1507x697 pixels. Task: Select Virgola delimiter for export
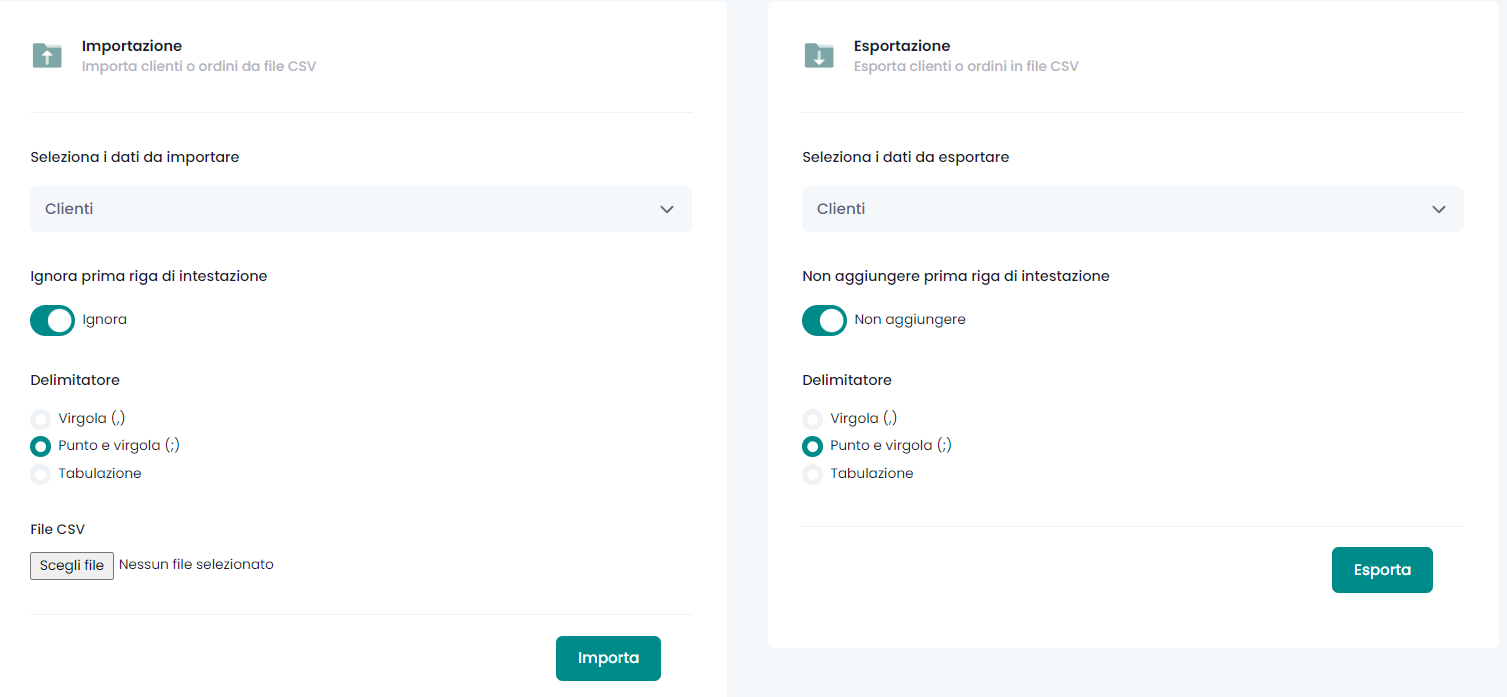pyautogui.click(x=813, y=419)
